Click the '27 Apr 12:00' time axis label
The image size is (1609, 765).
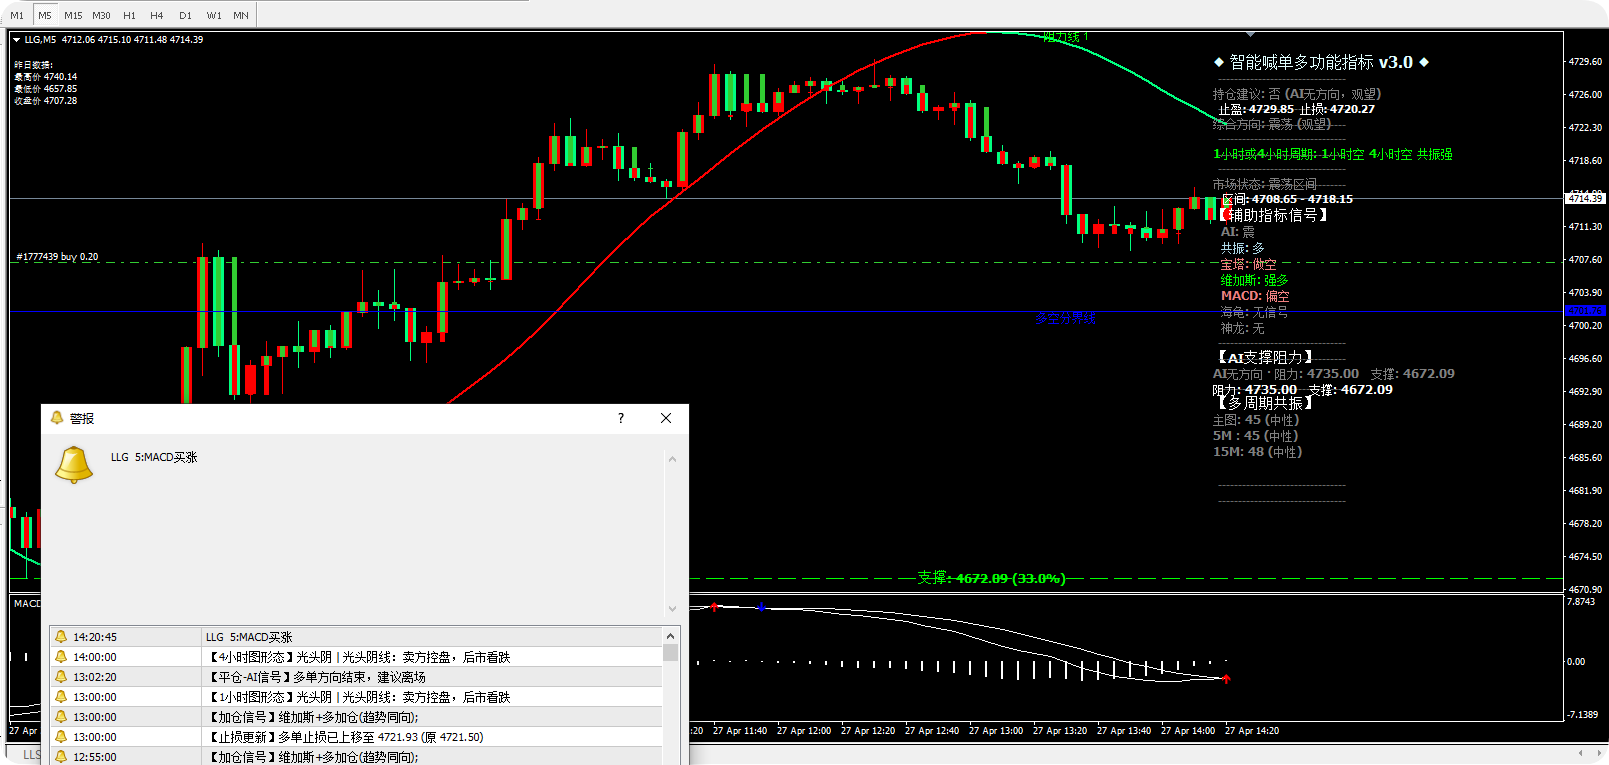[804, 731]
